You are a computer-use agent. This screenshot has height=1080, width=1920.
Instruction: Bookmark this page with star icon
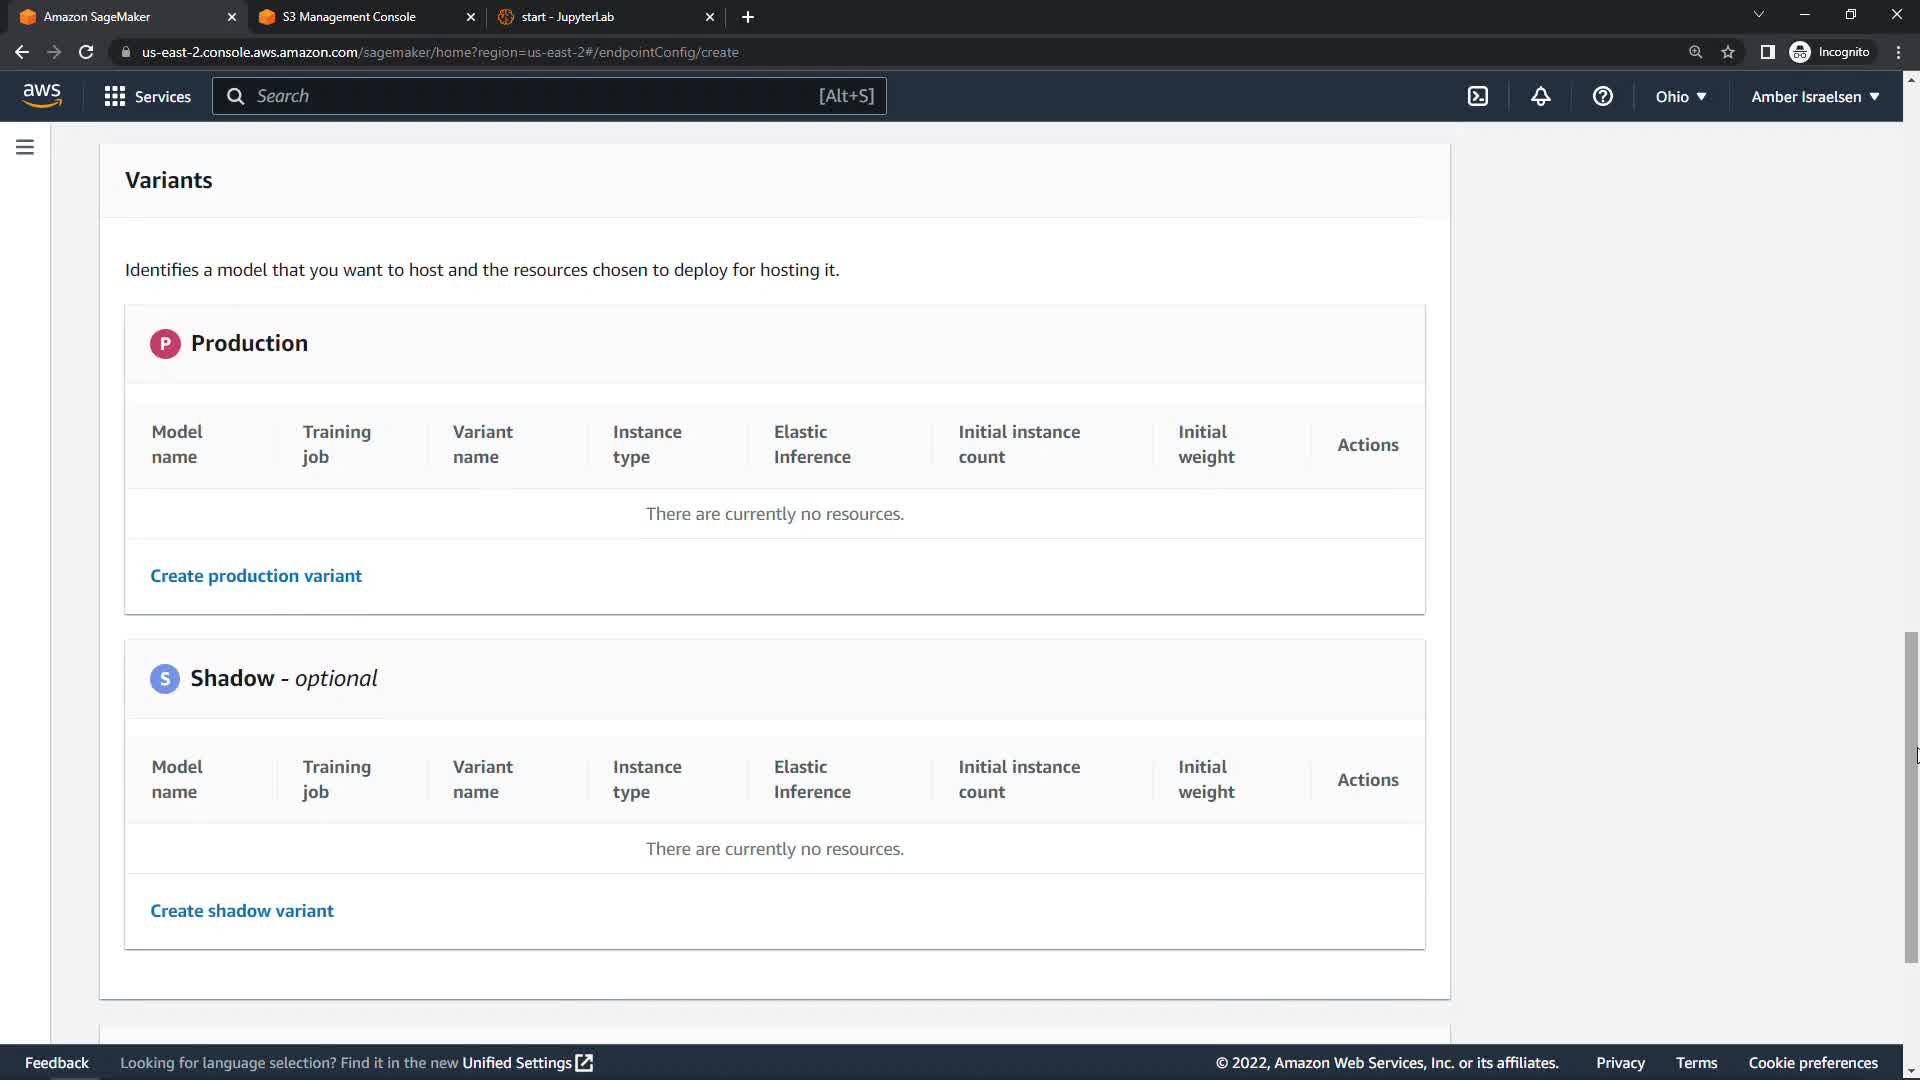tap(1727, 52)
